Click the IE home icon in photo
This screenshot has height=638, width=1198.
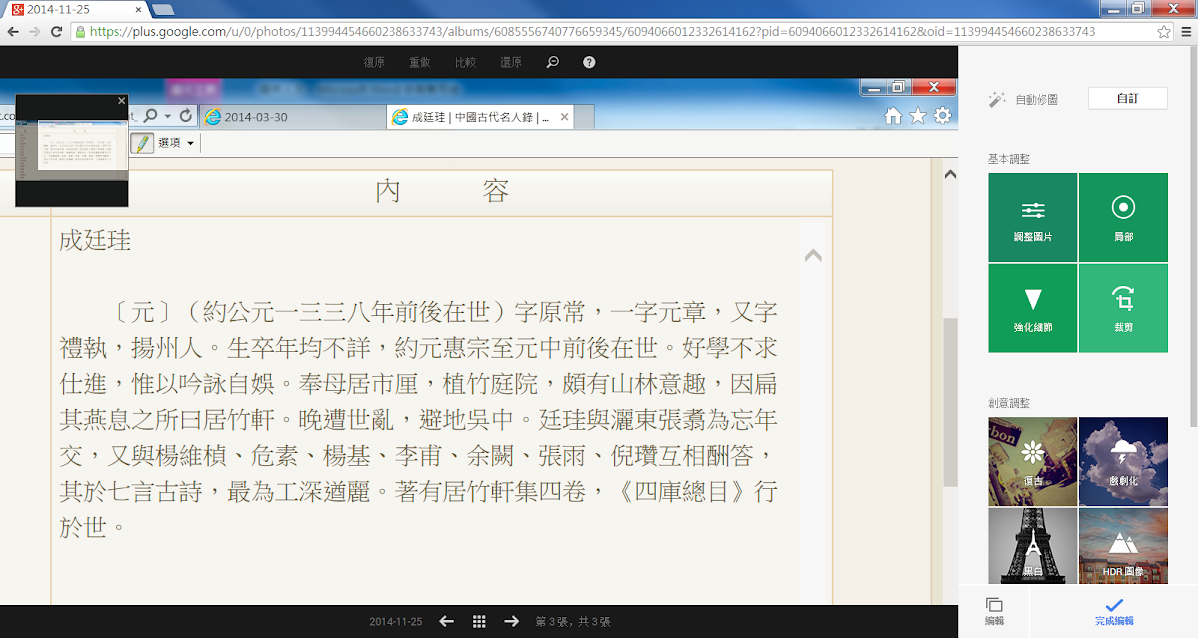pyautogui.click(x=893, y=115)
